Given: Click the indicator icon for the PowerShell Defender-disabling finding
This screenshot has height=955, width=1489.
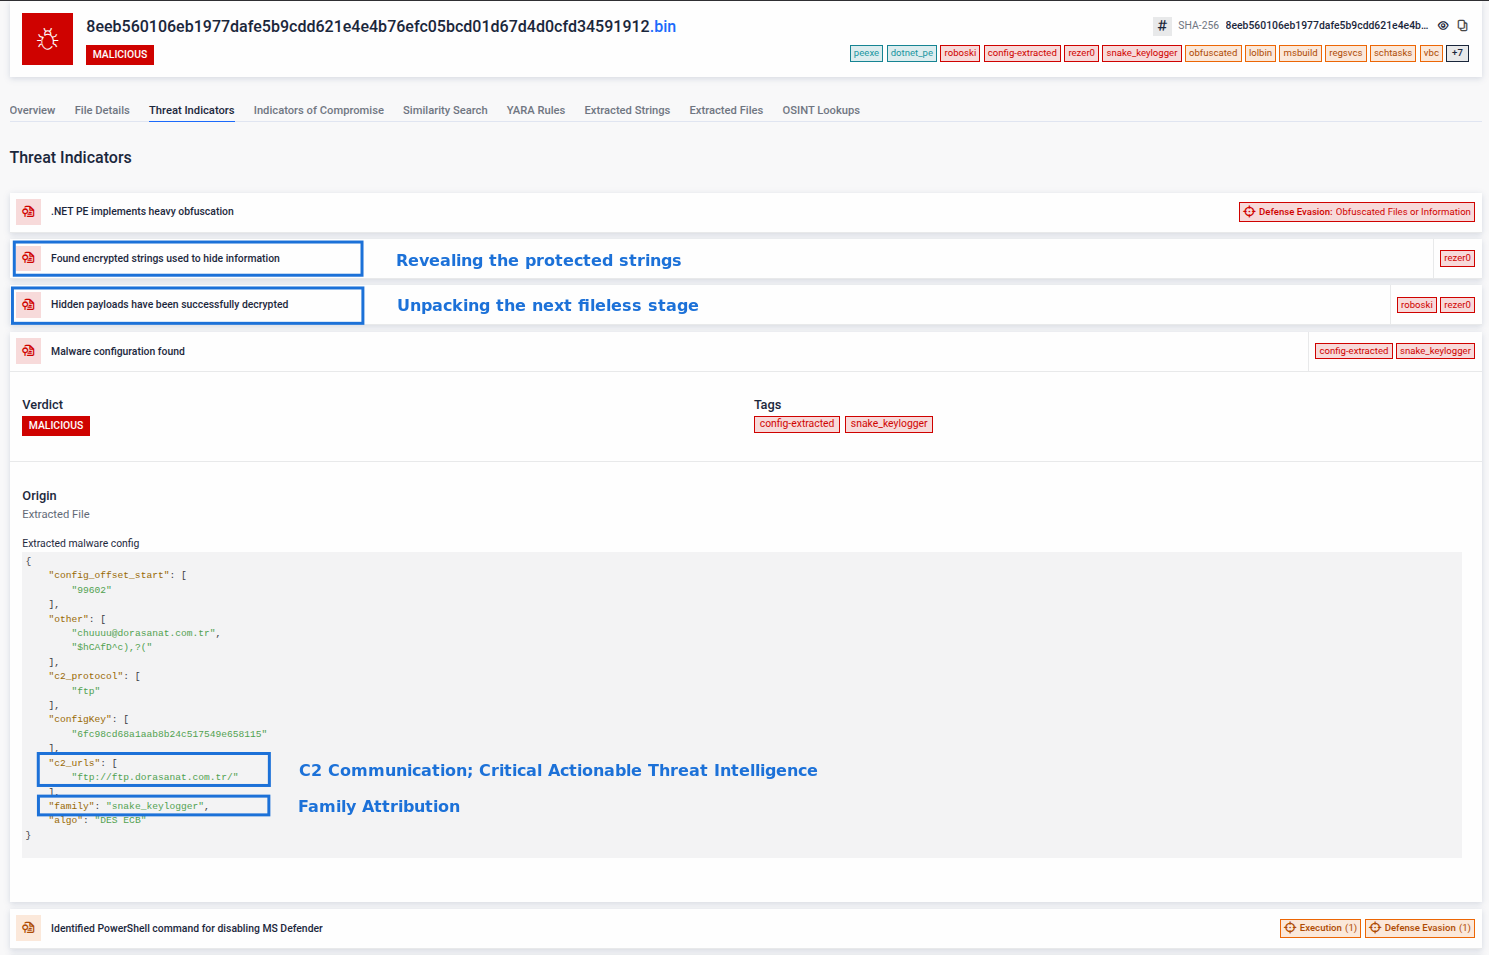Looking at the screenshot, I should [x=27, y=928].
